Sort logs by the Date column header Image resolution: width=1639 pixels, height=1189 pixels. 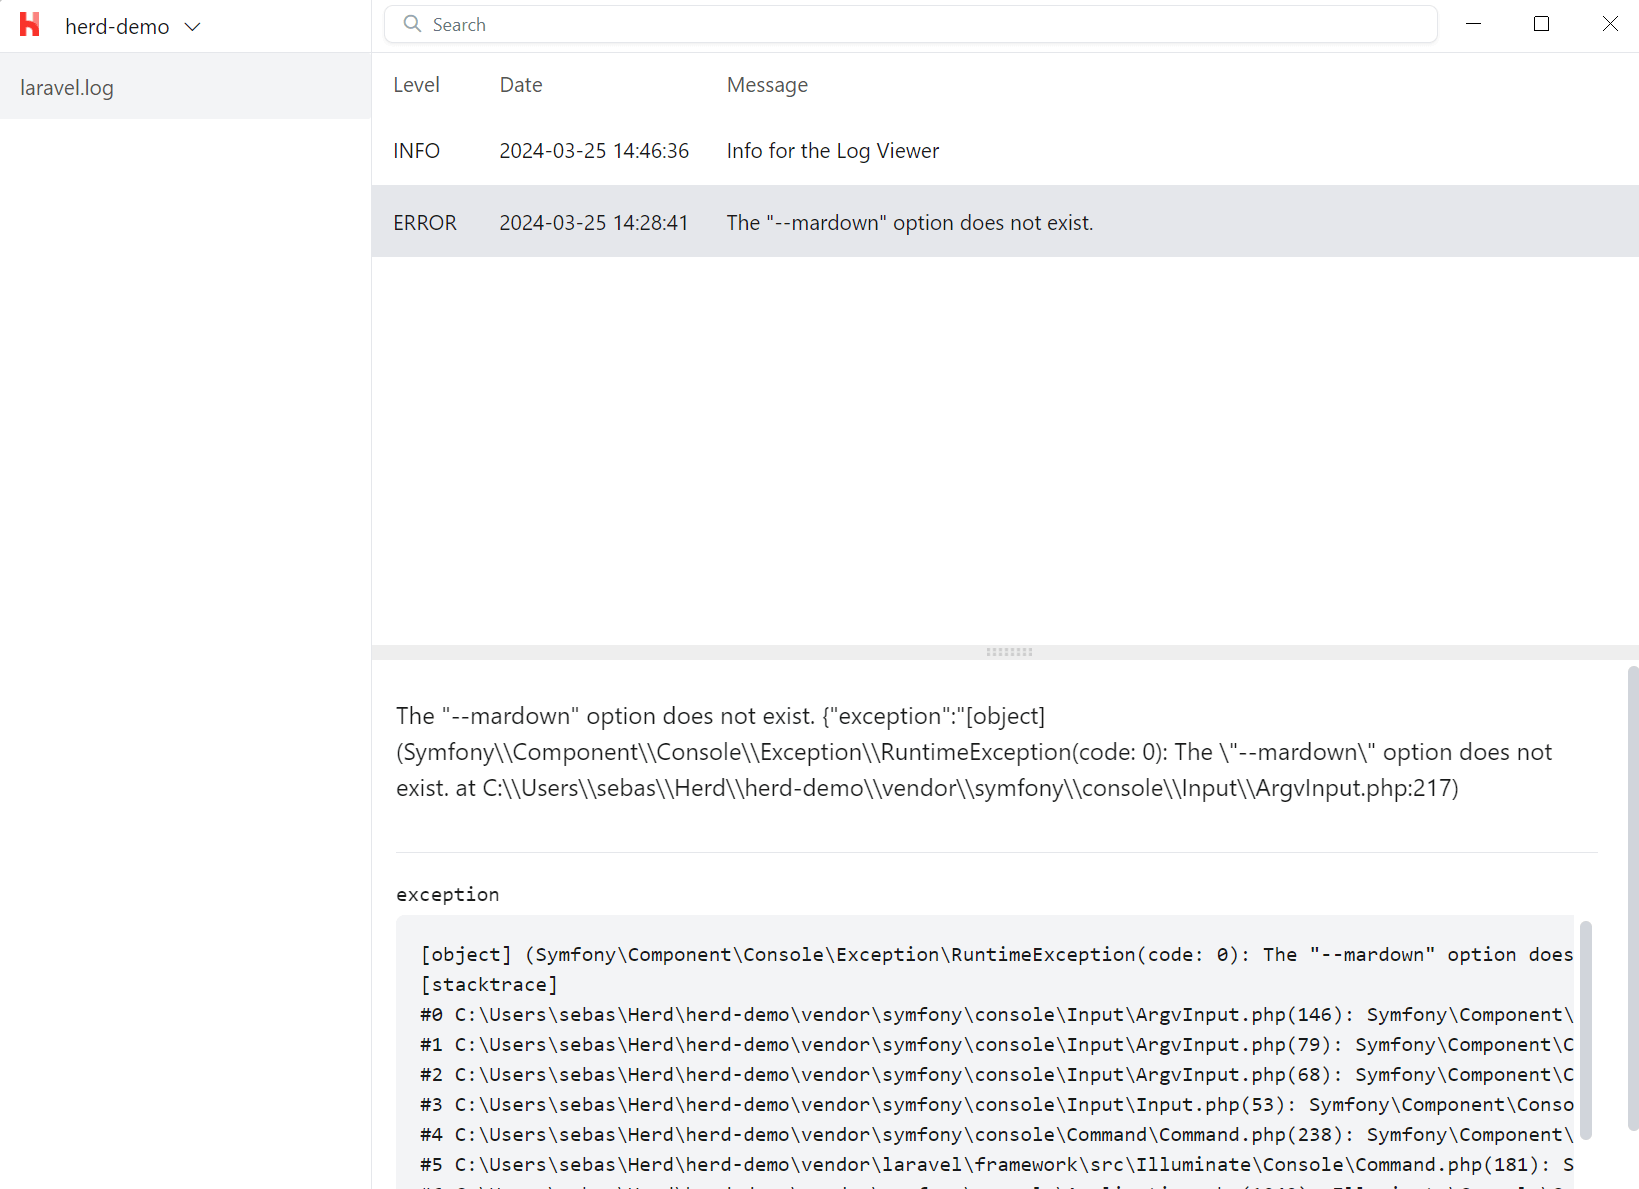521,85
